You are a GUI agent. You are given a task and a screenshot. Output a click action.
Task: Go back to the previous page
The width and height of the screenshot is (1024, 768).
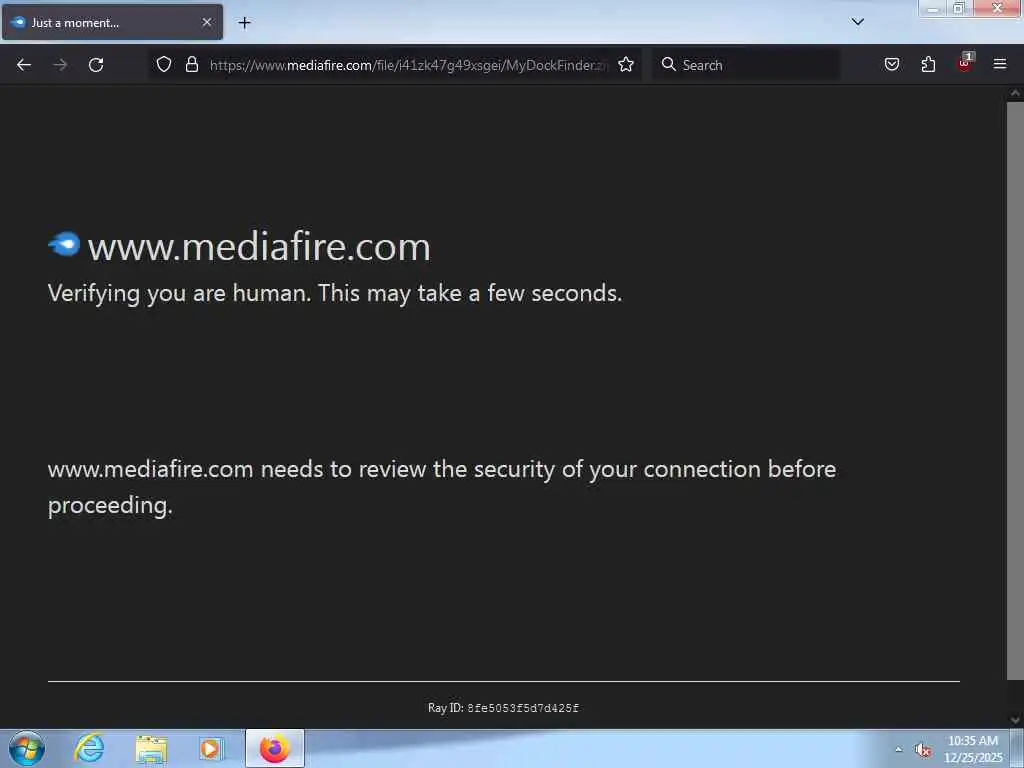click(24, 65)
